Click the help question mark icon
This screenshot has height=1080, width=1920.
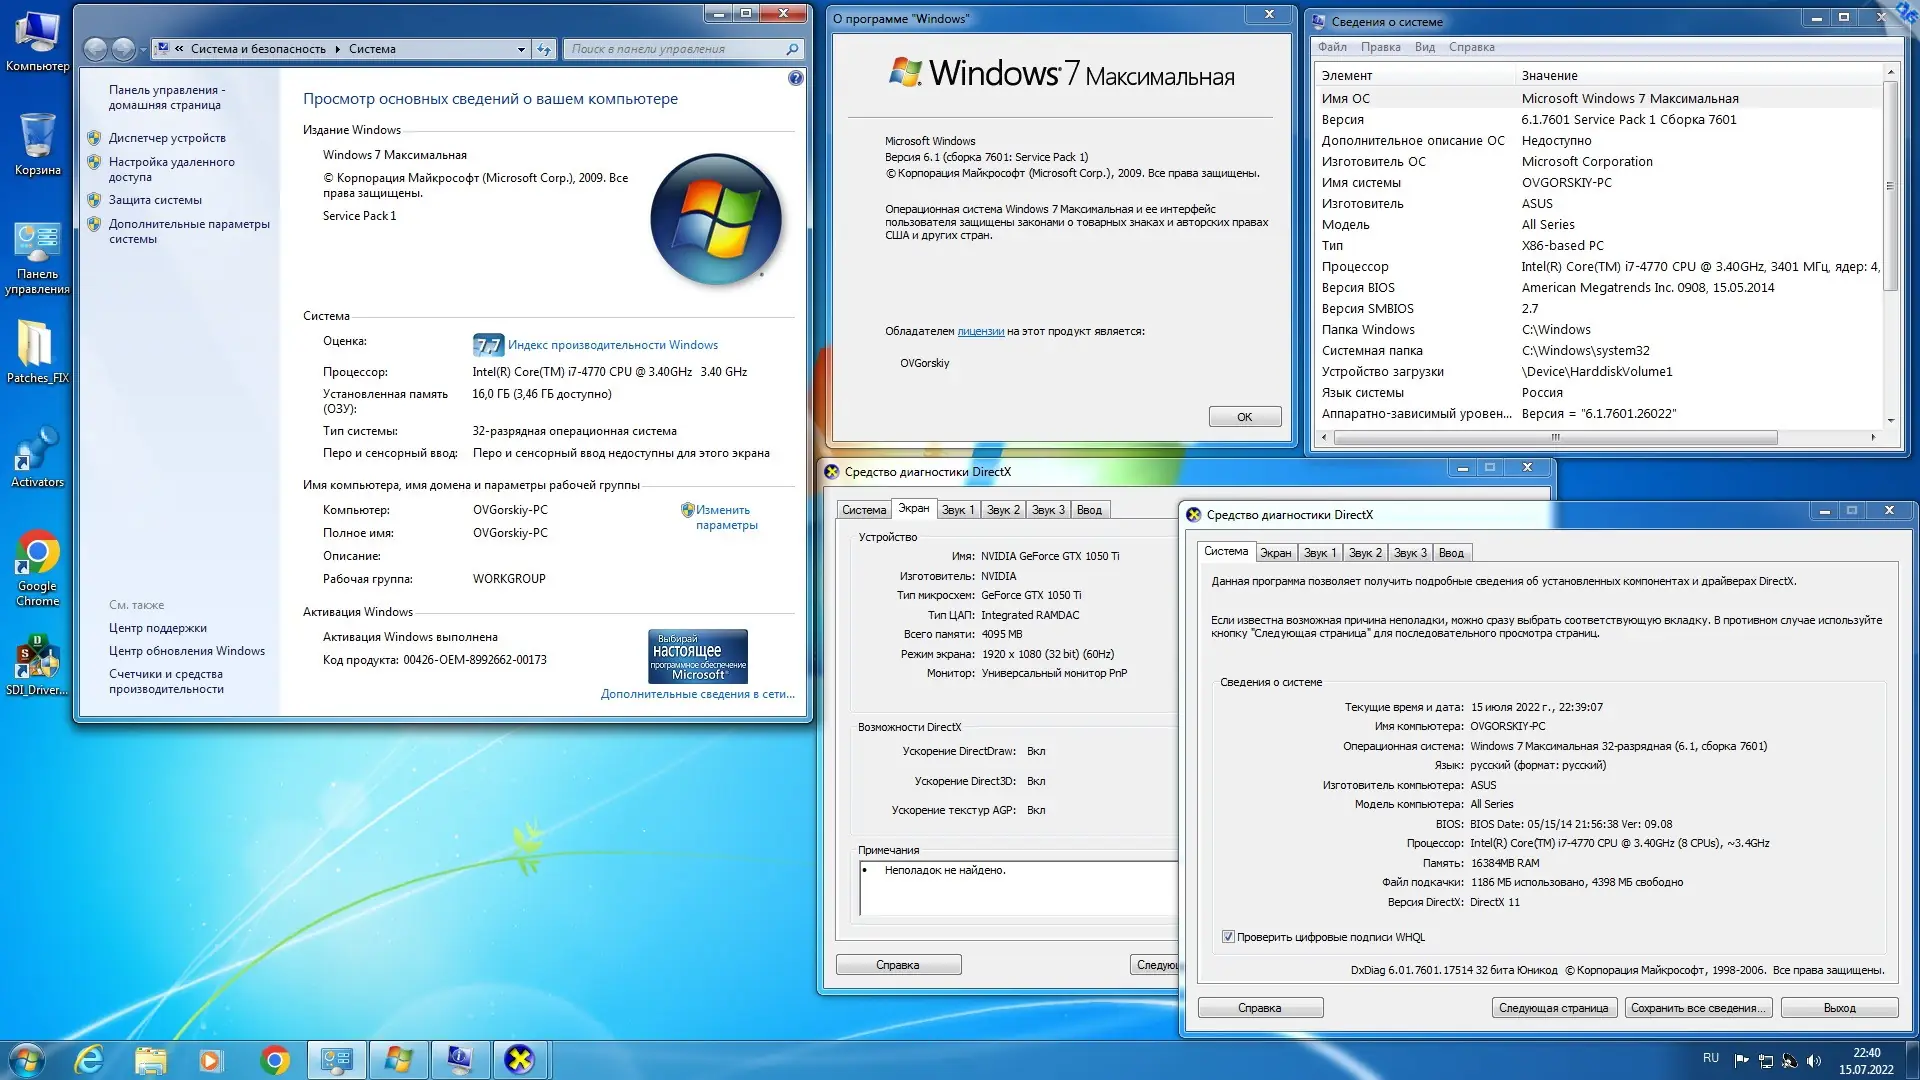(x=795, y=78)
